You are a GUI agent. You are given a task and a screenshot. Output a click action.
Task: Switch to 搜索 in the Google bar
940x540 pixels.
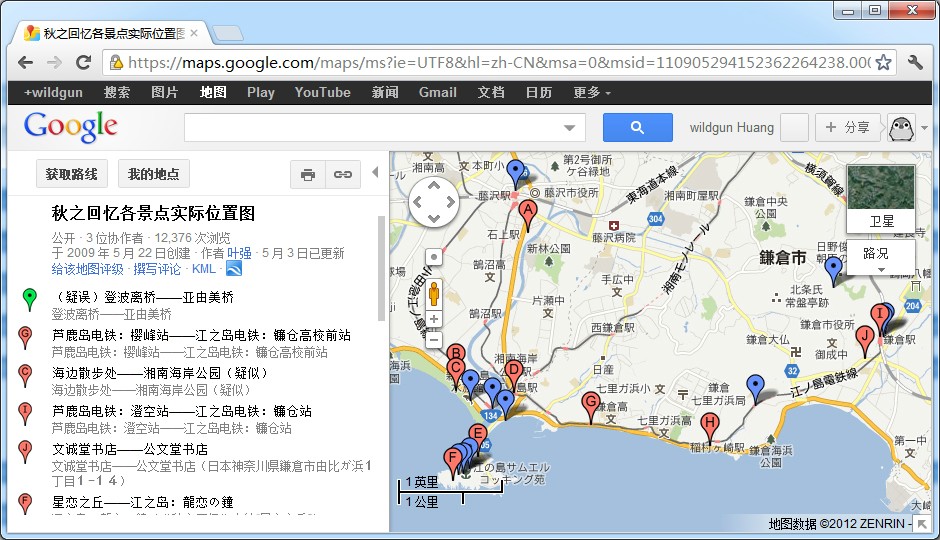tap(116, 92)
